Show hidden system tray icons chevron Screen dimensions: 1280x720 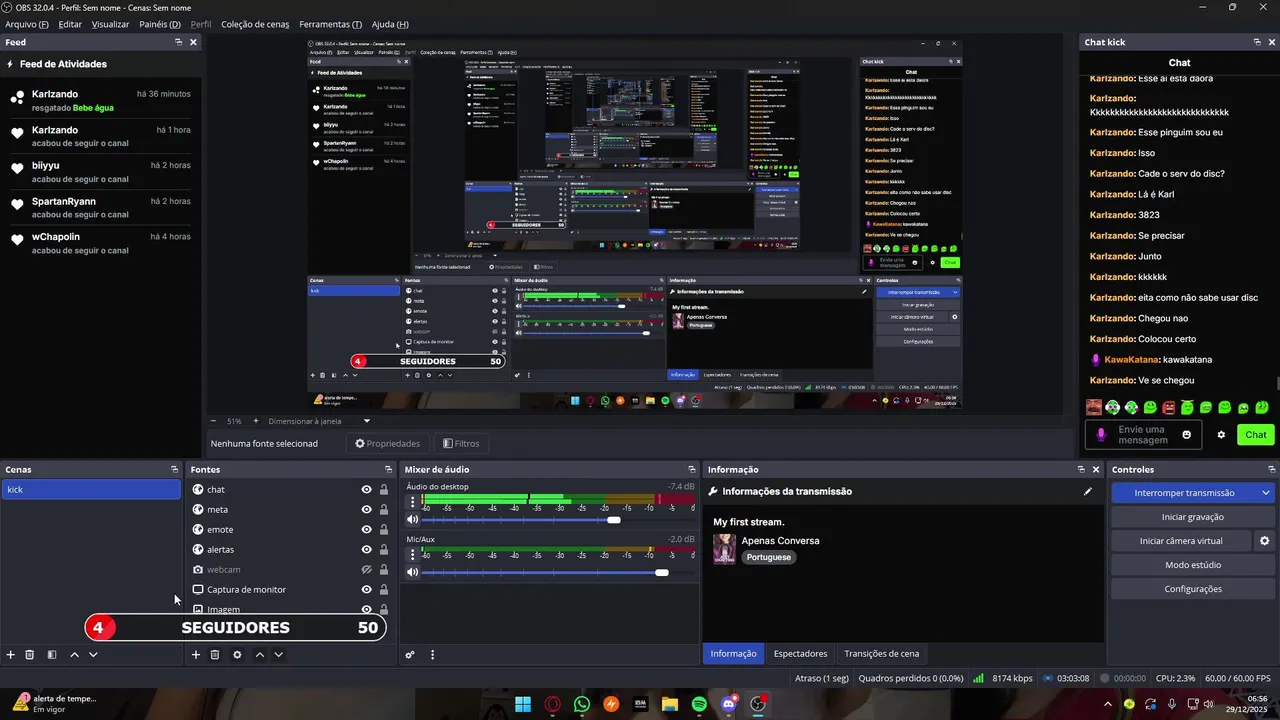point(1107,704)
